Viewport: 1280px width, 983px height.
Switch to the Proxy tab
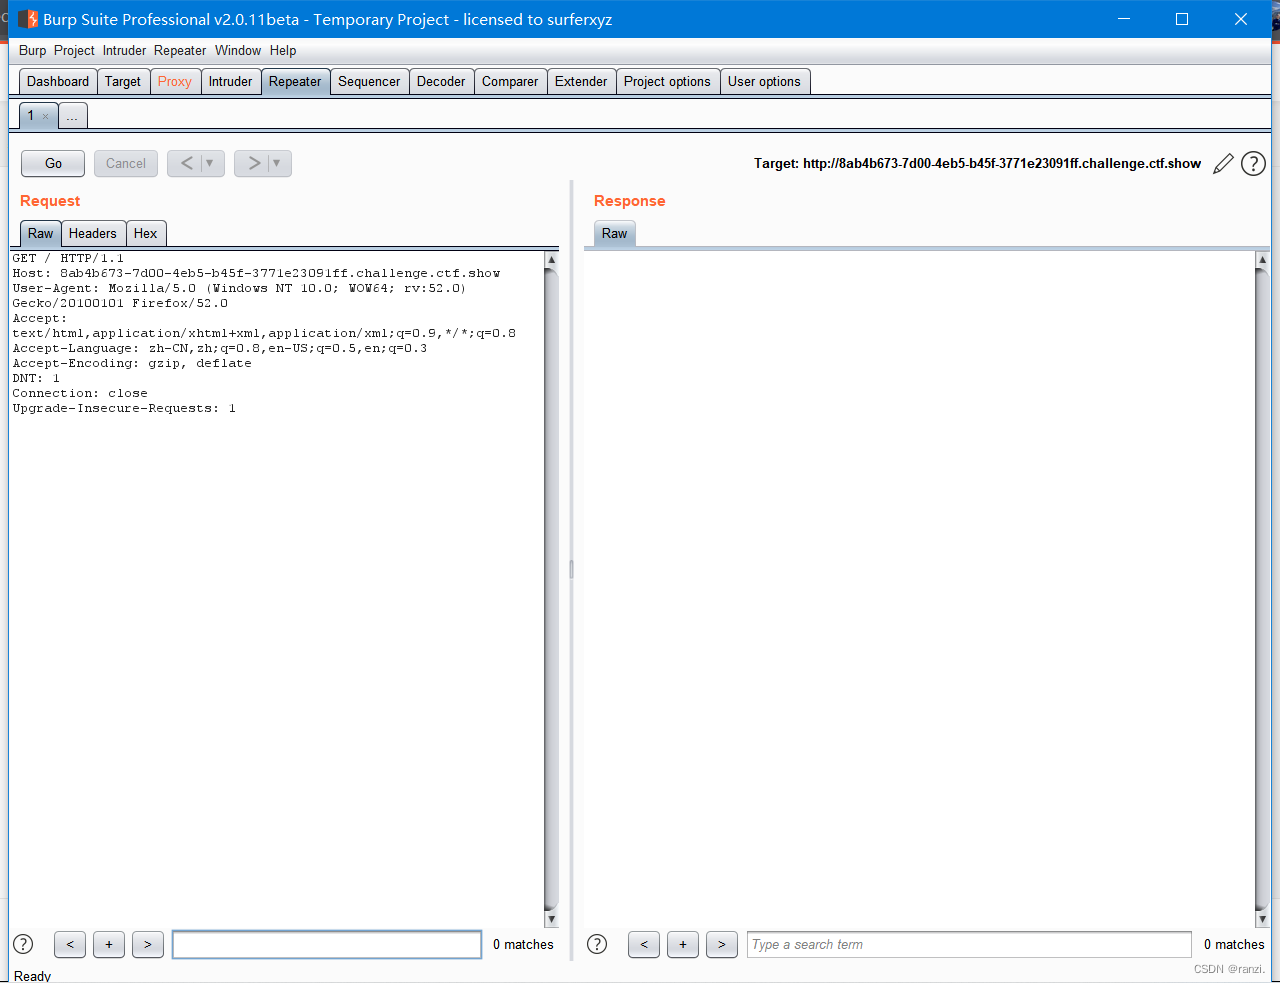[x=175, y=81]
